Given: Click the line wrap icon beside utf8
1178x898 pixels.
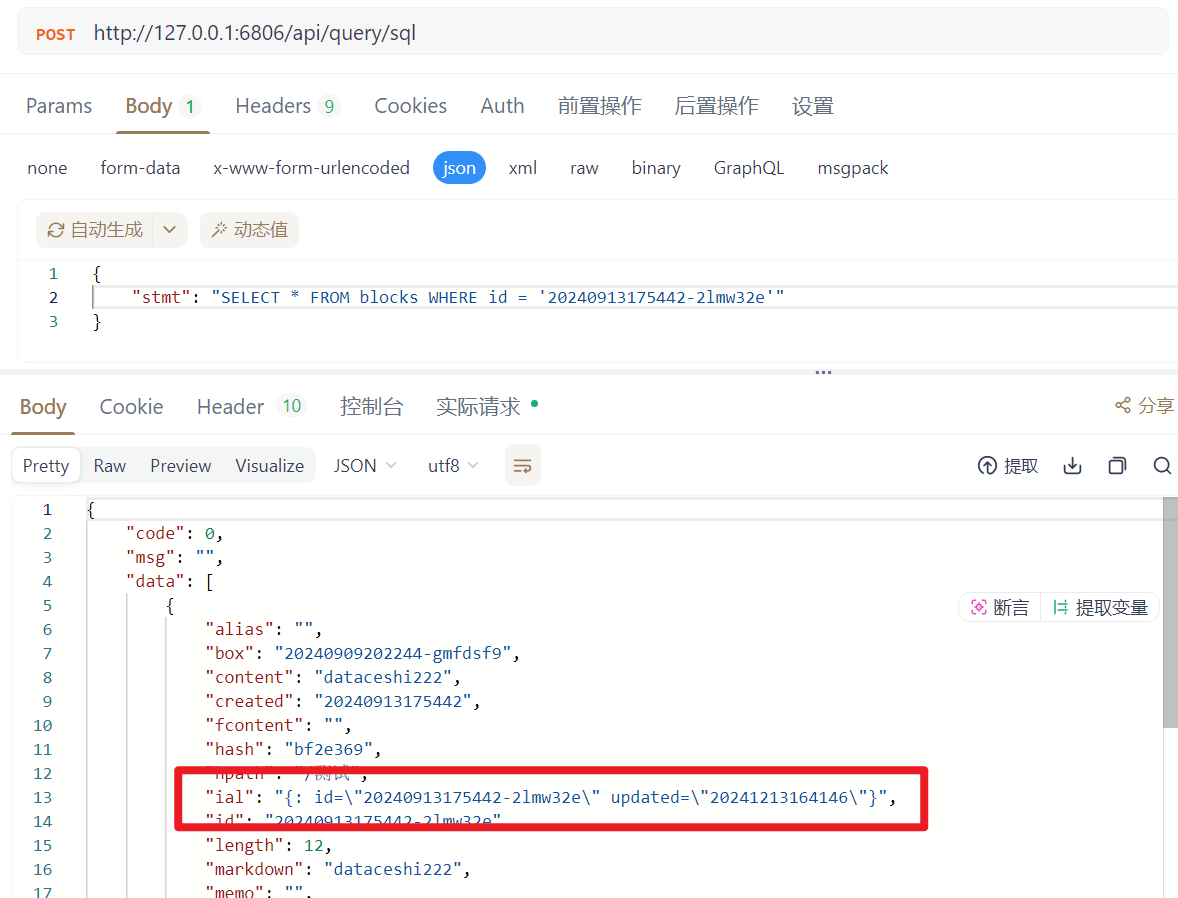Looking at the screenshot, I should point(522,464).
